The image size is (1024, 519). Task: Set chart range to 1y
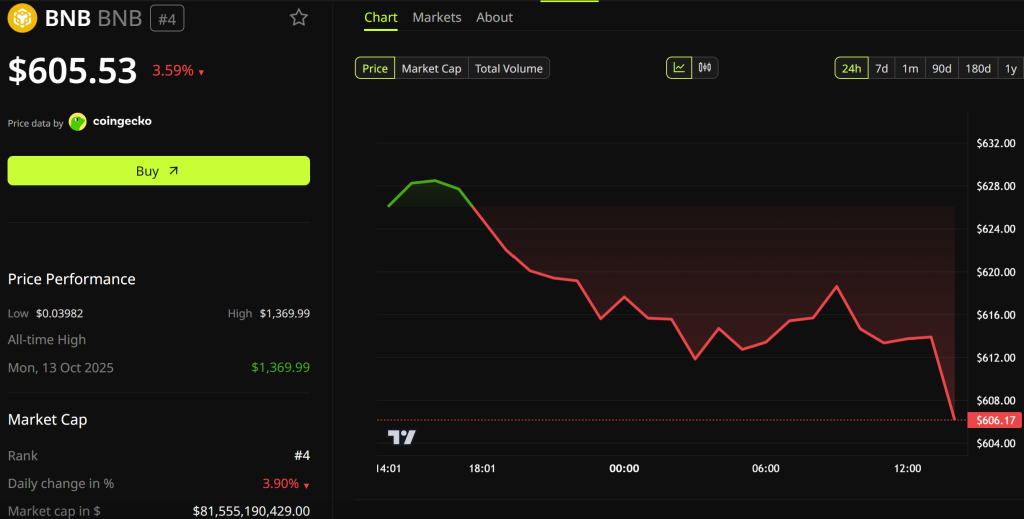[1011, 68]
